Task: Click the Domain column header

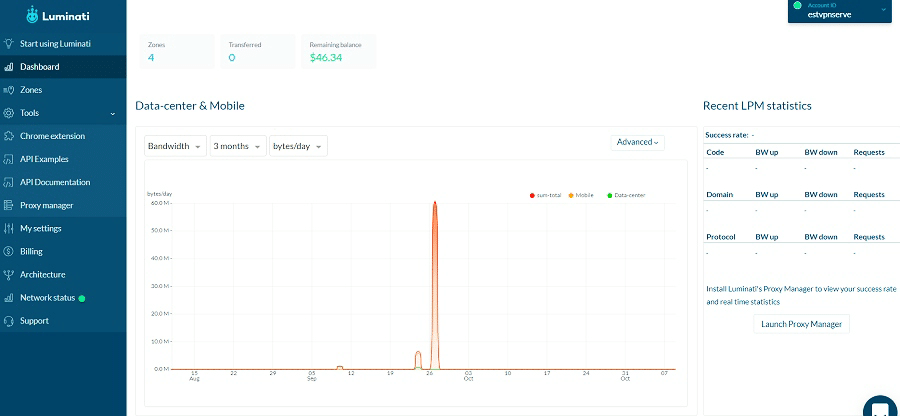Action: tap(719, 195)
